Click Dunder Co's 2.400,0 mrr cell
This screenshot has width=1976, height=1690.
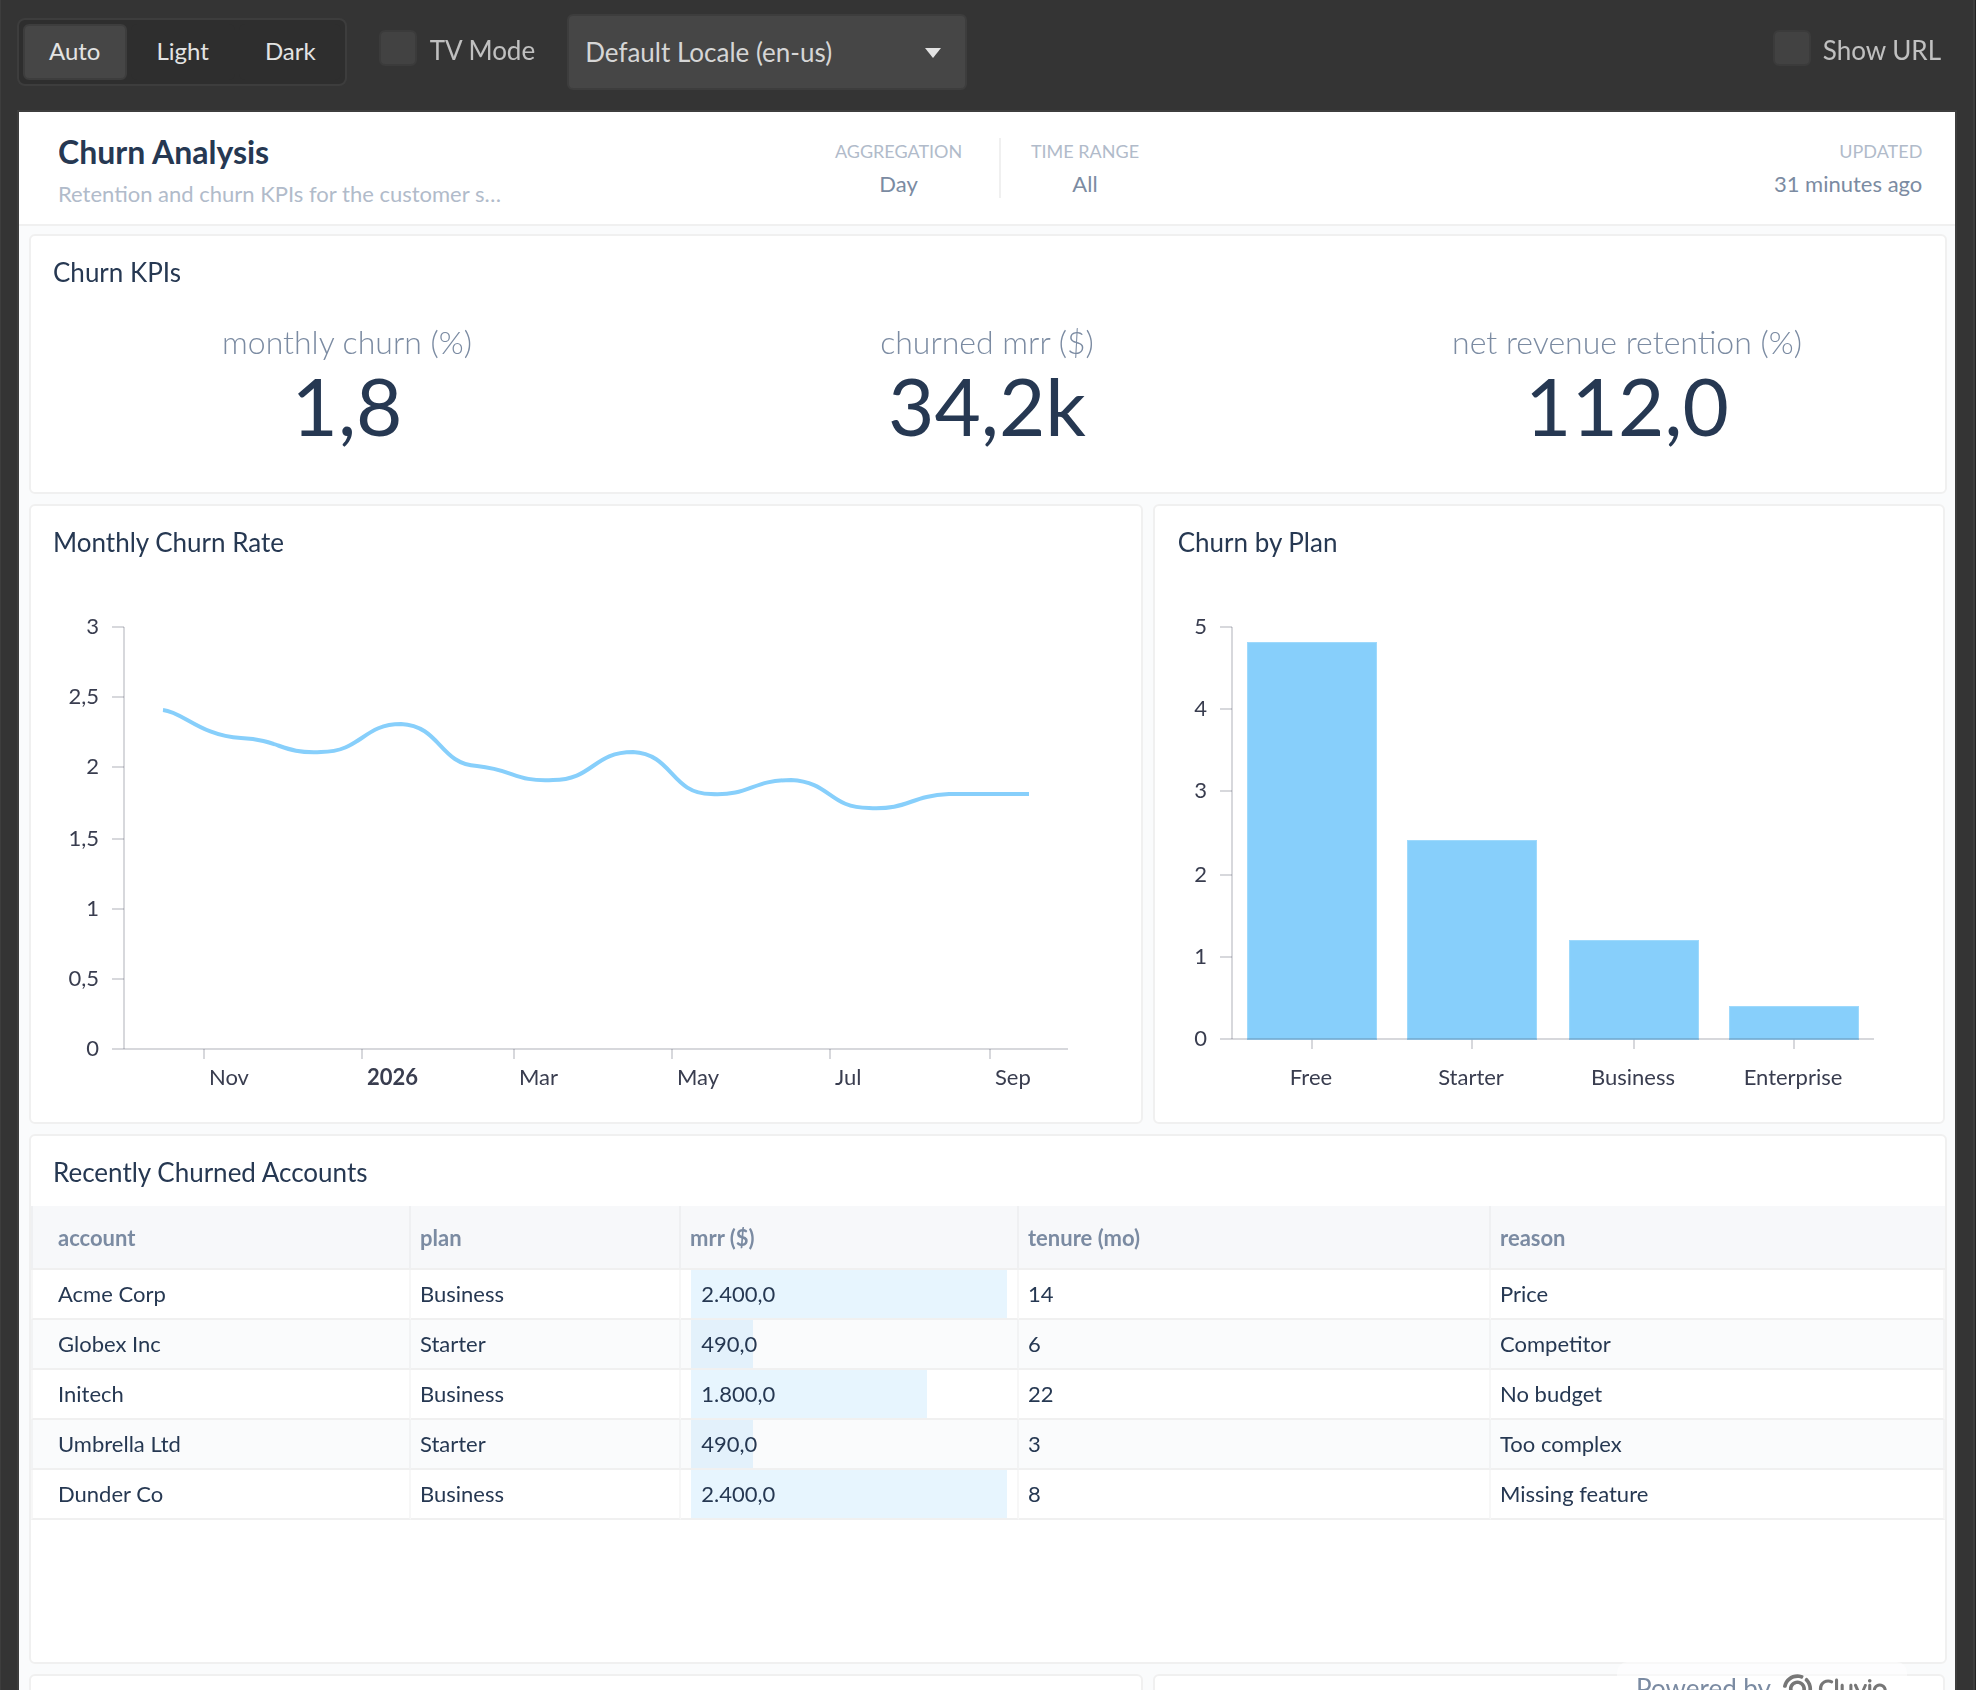pos(849,1494)
